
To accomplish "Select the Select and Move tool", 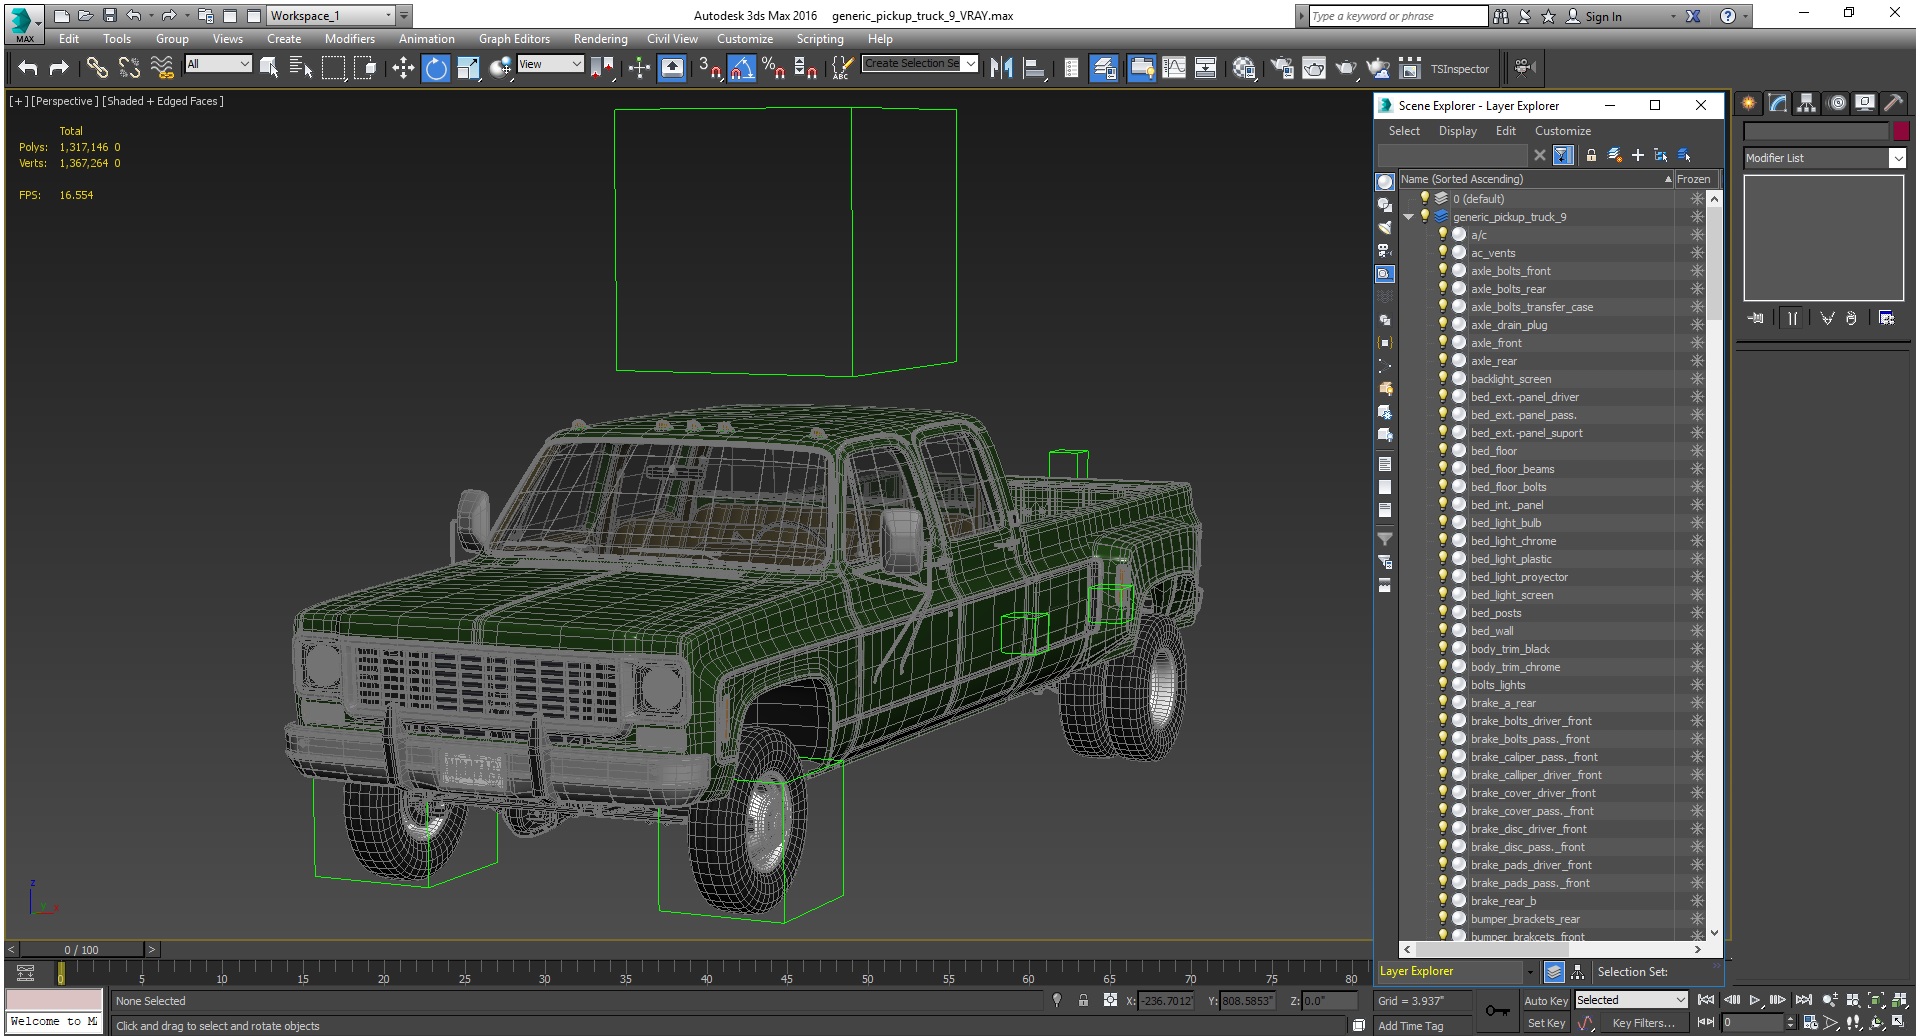I will click(403, 68).
